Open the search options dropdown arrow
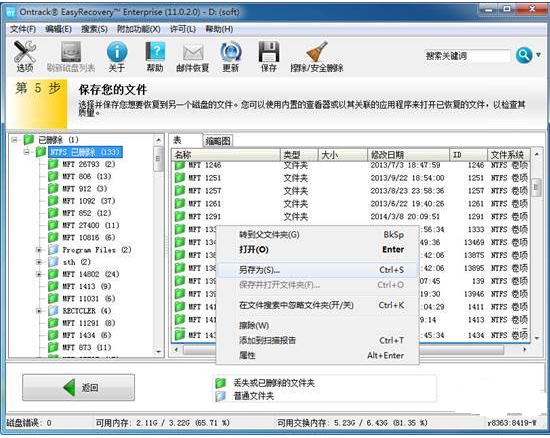This screenshot has width=550, height=438. point(538,55)
